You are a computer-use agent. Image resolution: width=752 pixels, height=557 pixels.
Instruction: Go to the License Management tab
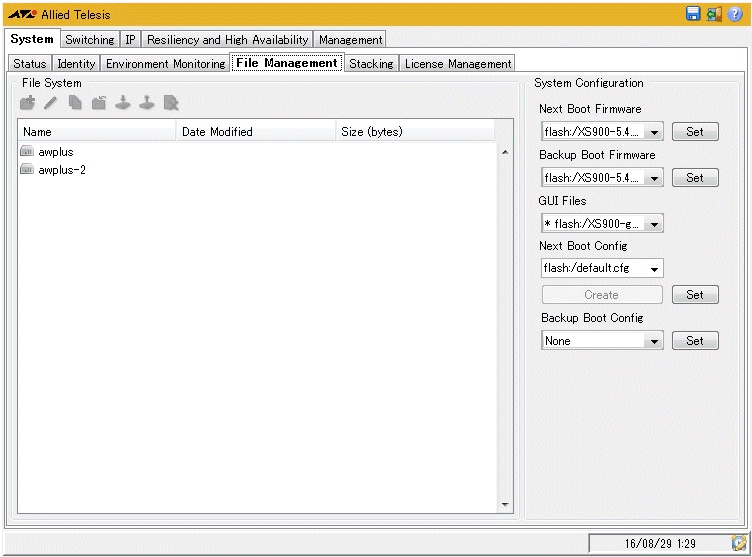click(457, 64)
